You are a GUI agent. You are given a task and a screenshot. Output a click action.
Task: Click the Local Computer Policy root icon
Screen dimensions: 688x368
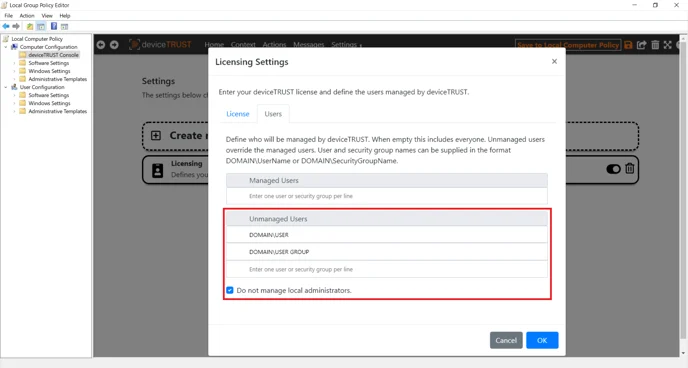[x=5, y=39]
